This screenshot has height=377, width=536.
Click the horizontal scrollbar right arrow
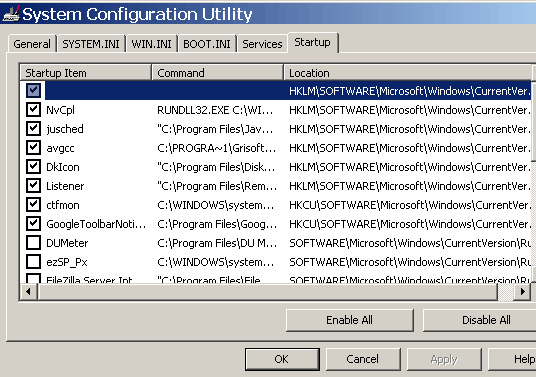[x=522, y=292]
